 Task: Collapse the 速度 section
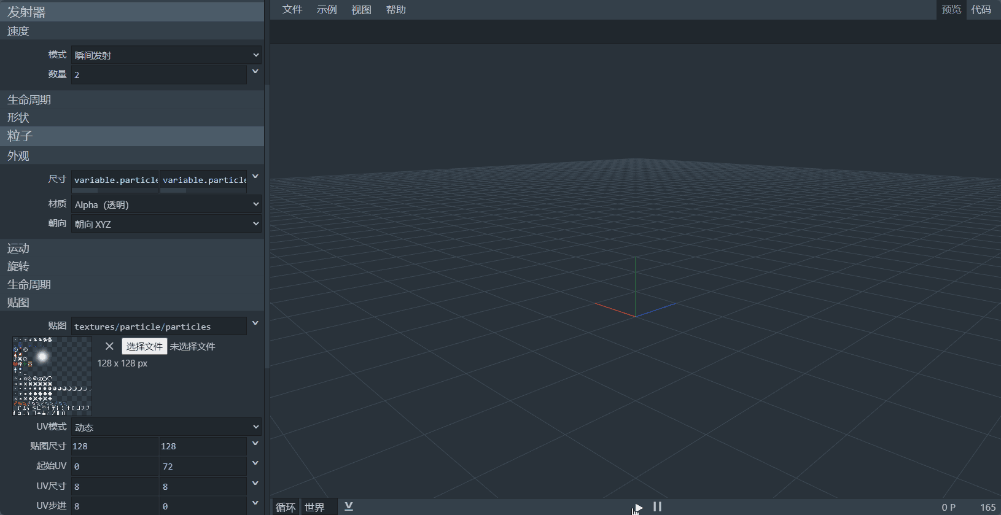[132, 31]
